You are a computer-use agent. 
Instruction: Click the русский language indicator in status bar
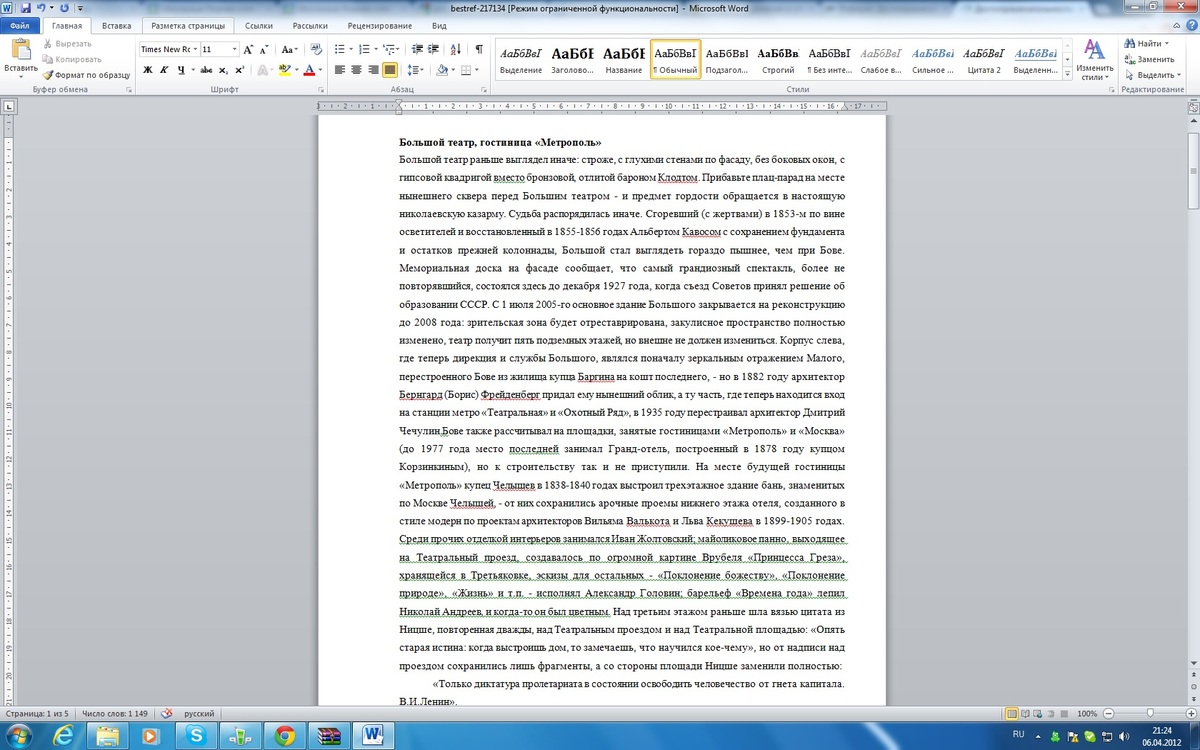[198, 713]
